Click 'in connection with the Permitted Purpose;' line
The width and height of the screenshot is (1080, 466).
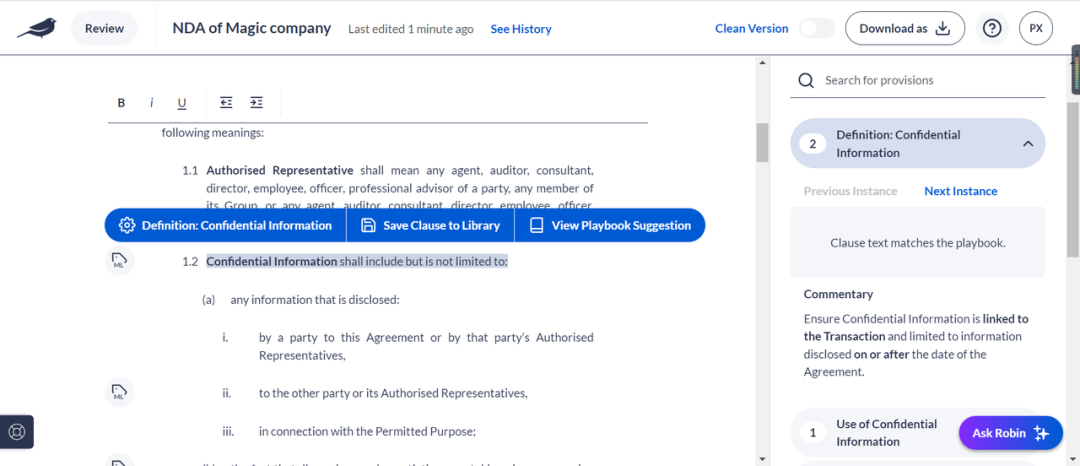click(x=368, y=432)
